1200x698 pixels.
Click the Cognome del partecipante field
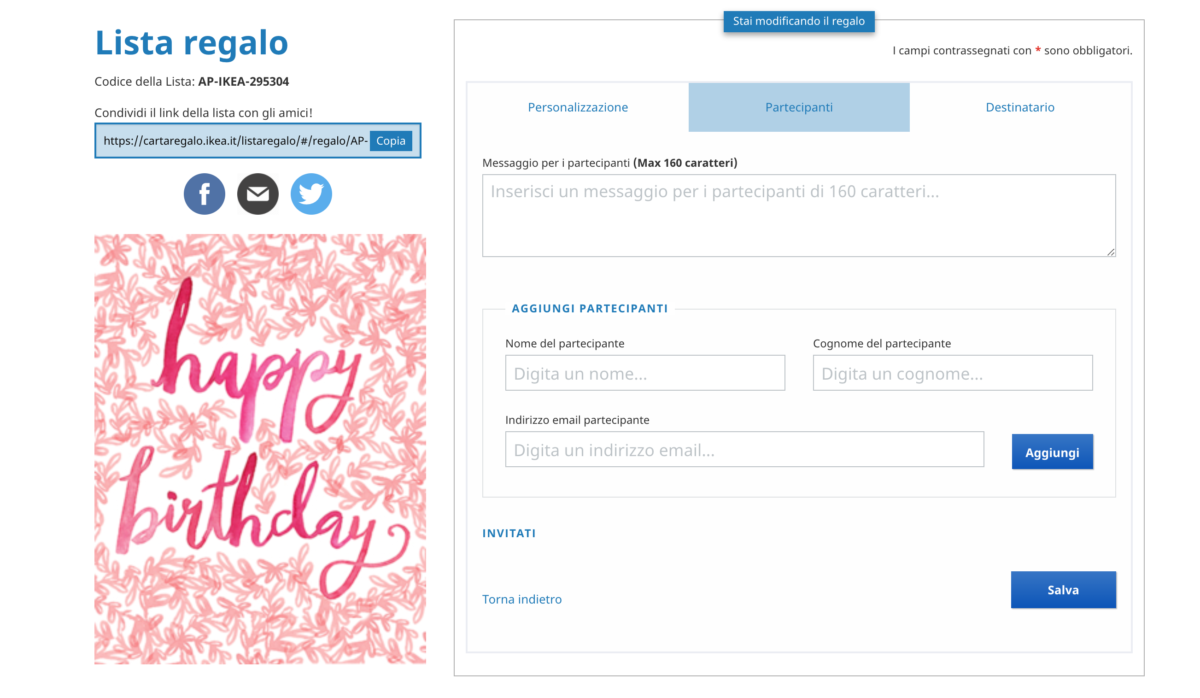(x=952, y=373)
